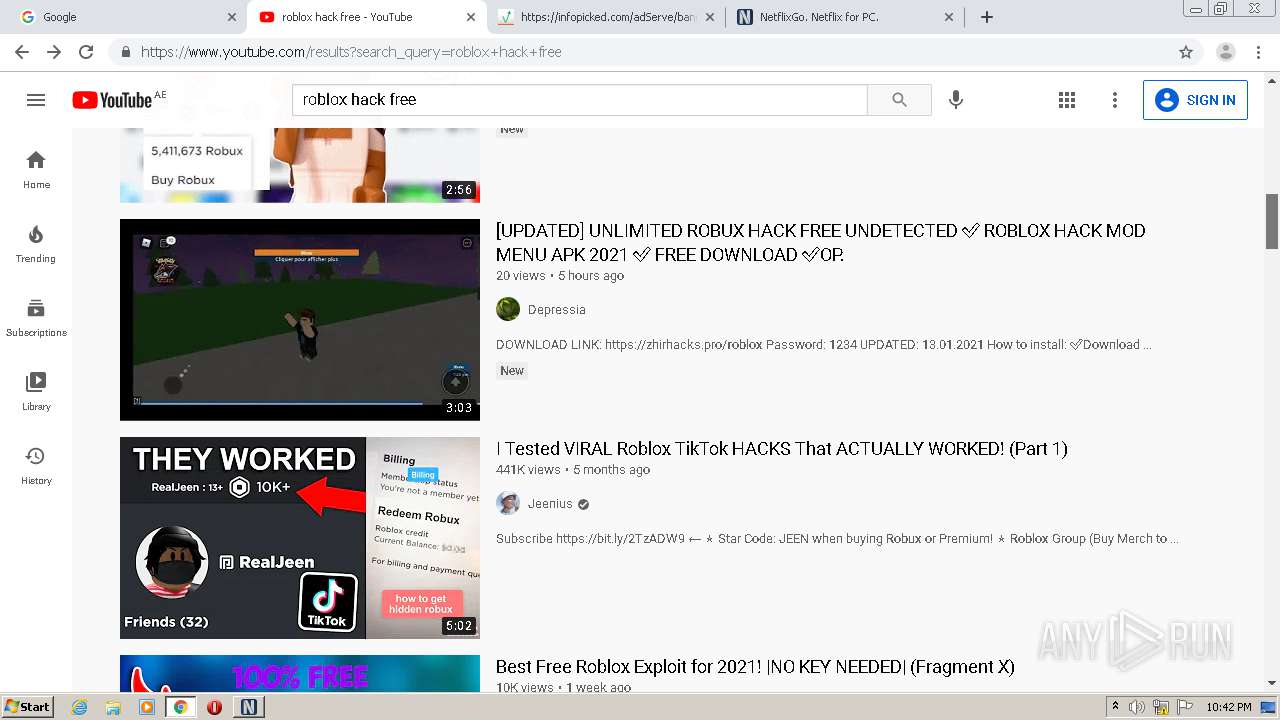
Task: Click the Jeenius channel avatar
Action: [508, 503]
